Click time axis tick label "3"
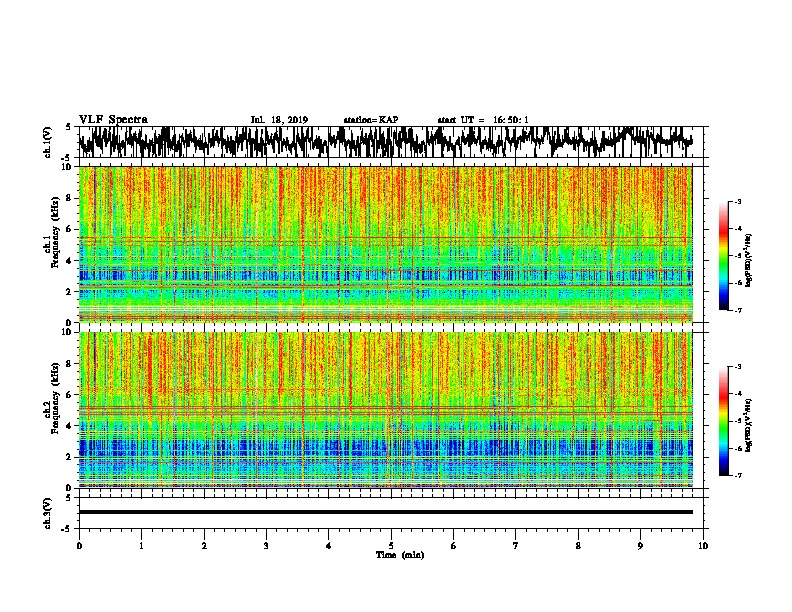Image resolution: width=792 pixels, height=612 pixels. coord(266,546)
